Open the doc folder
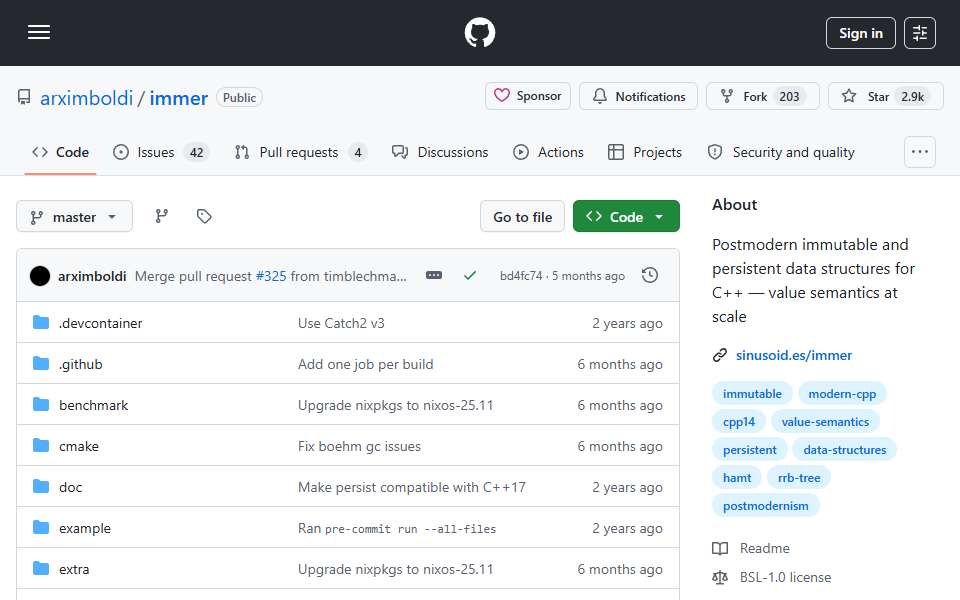 tap(70, 487)
